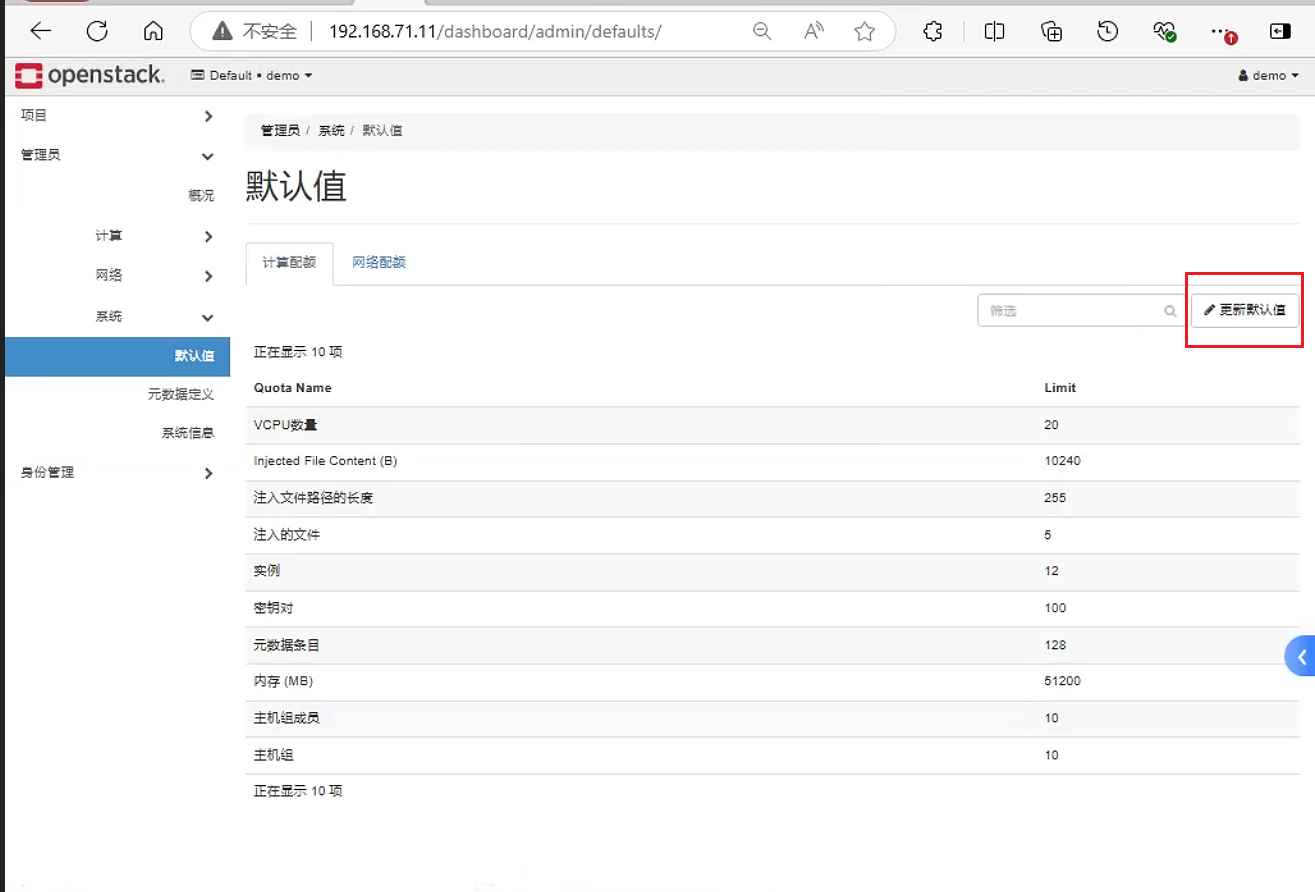Viewport: 1315px width, 892px height.
Task: Click 系统 in the breadcrumb
Action: (331, 130)
